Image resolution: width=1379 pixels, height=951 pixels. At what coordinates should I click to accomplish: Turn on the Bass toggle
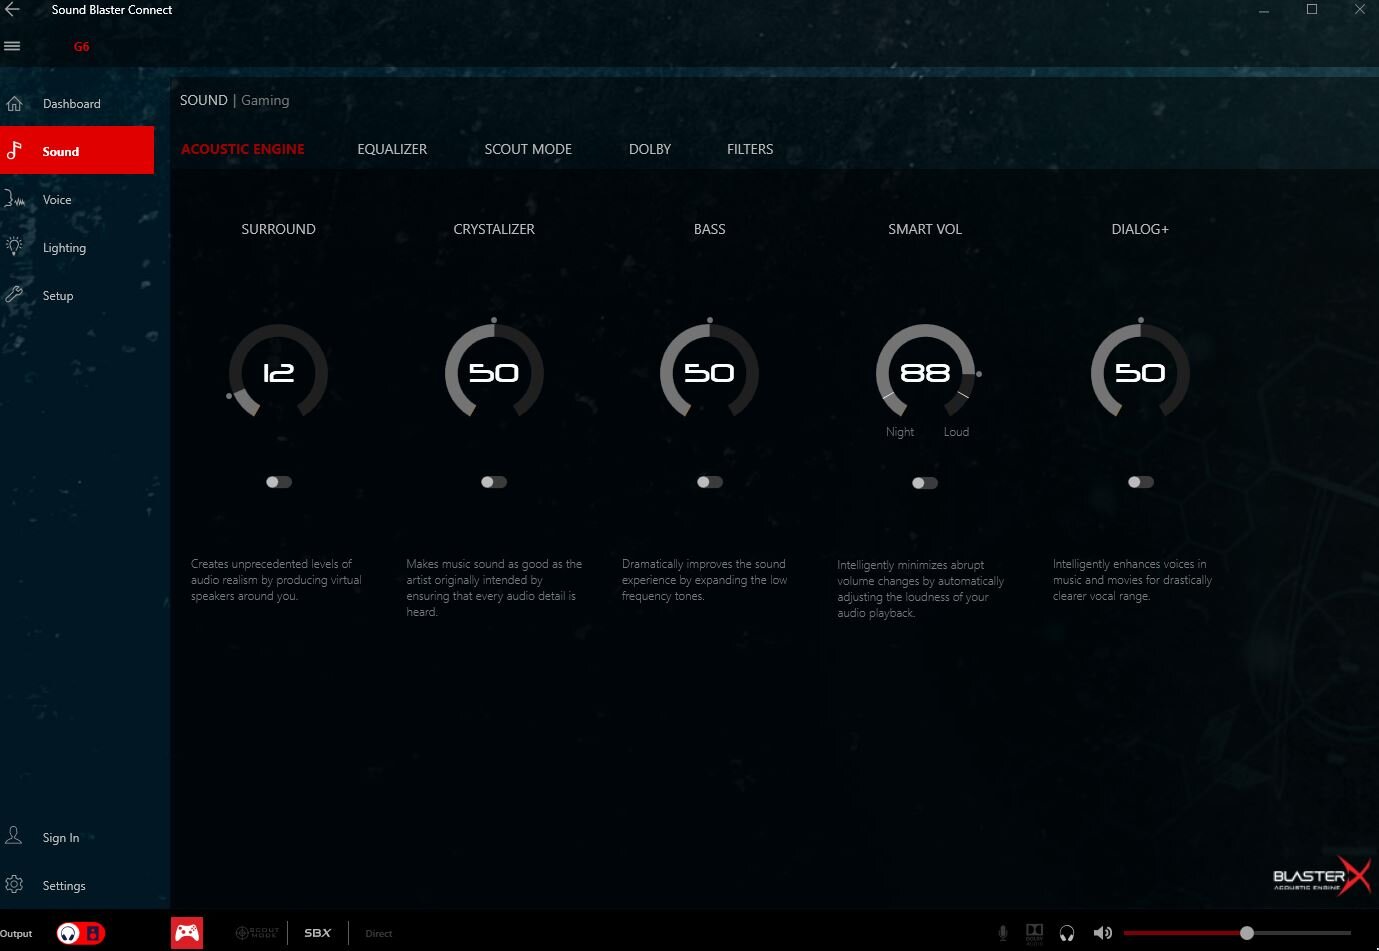pyautogui.click(x=710, y=482)
